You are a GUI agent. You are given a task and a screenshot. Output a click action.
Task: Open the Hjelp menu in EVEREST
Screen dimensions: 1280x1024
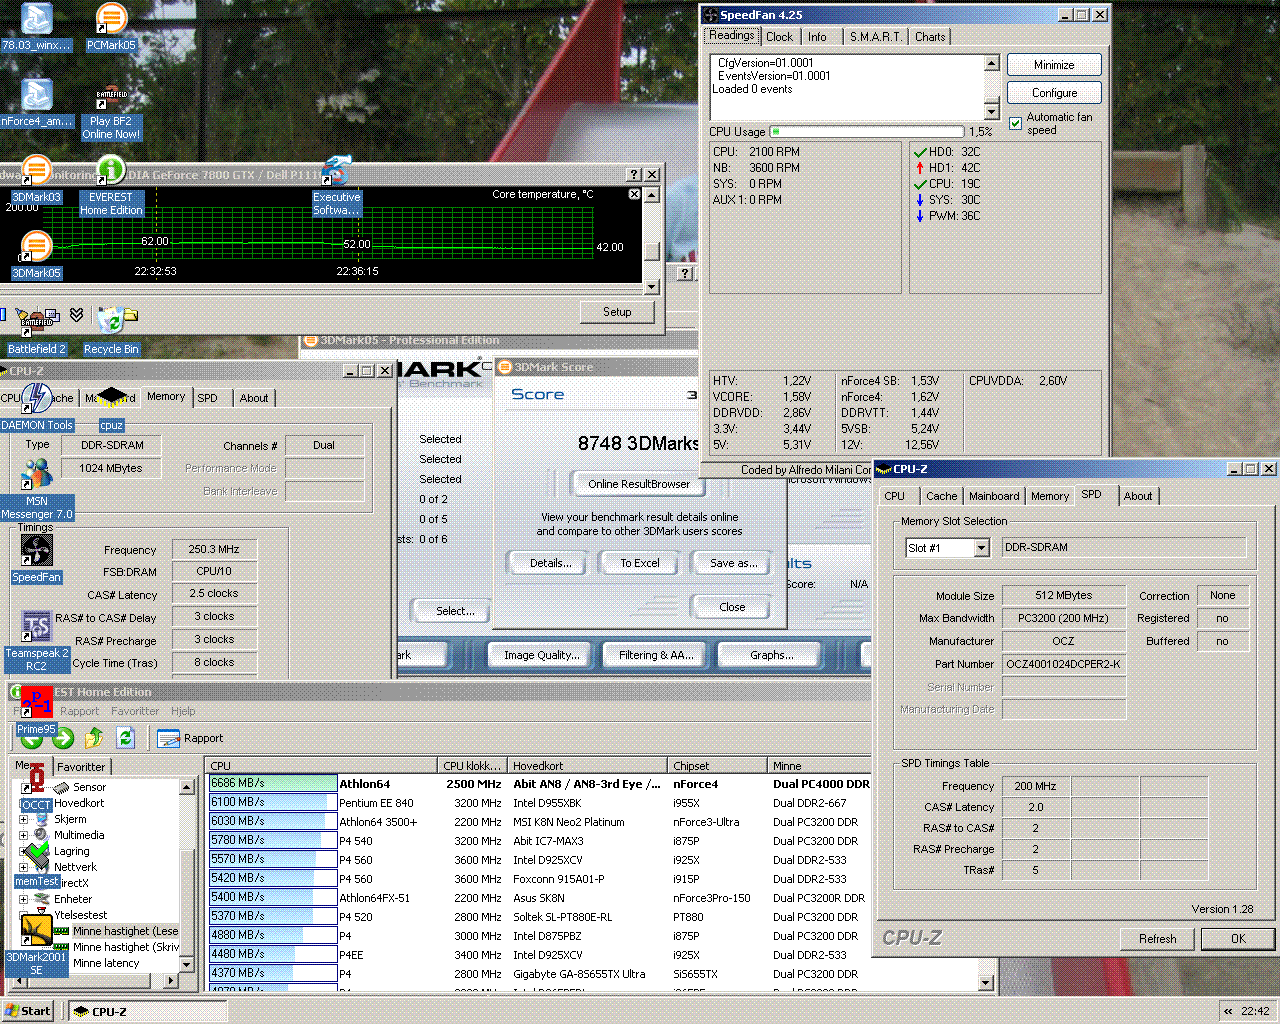point(183,711)
